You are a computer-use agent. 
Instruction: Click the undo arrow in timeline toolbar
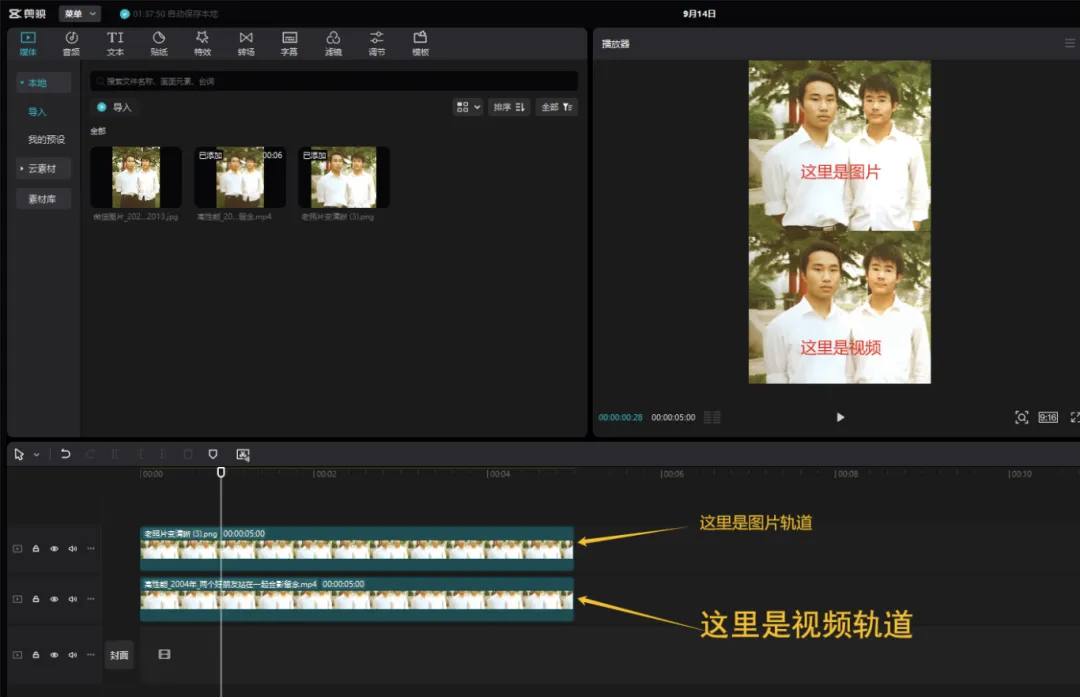pos(65,454)
